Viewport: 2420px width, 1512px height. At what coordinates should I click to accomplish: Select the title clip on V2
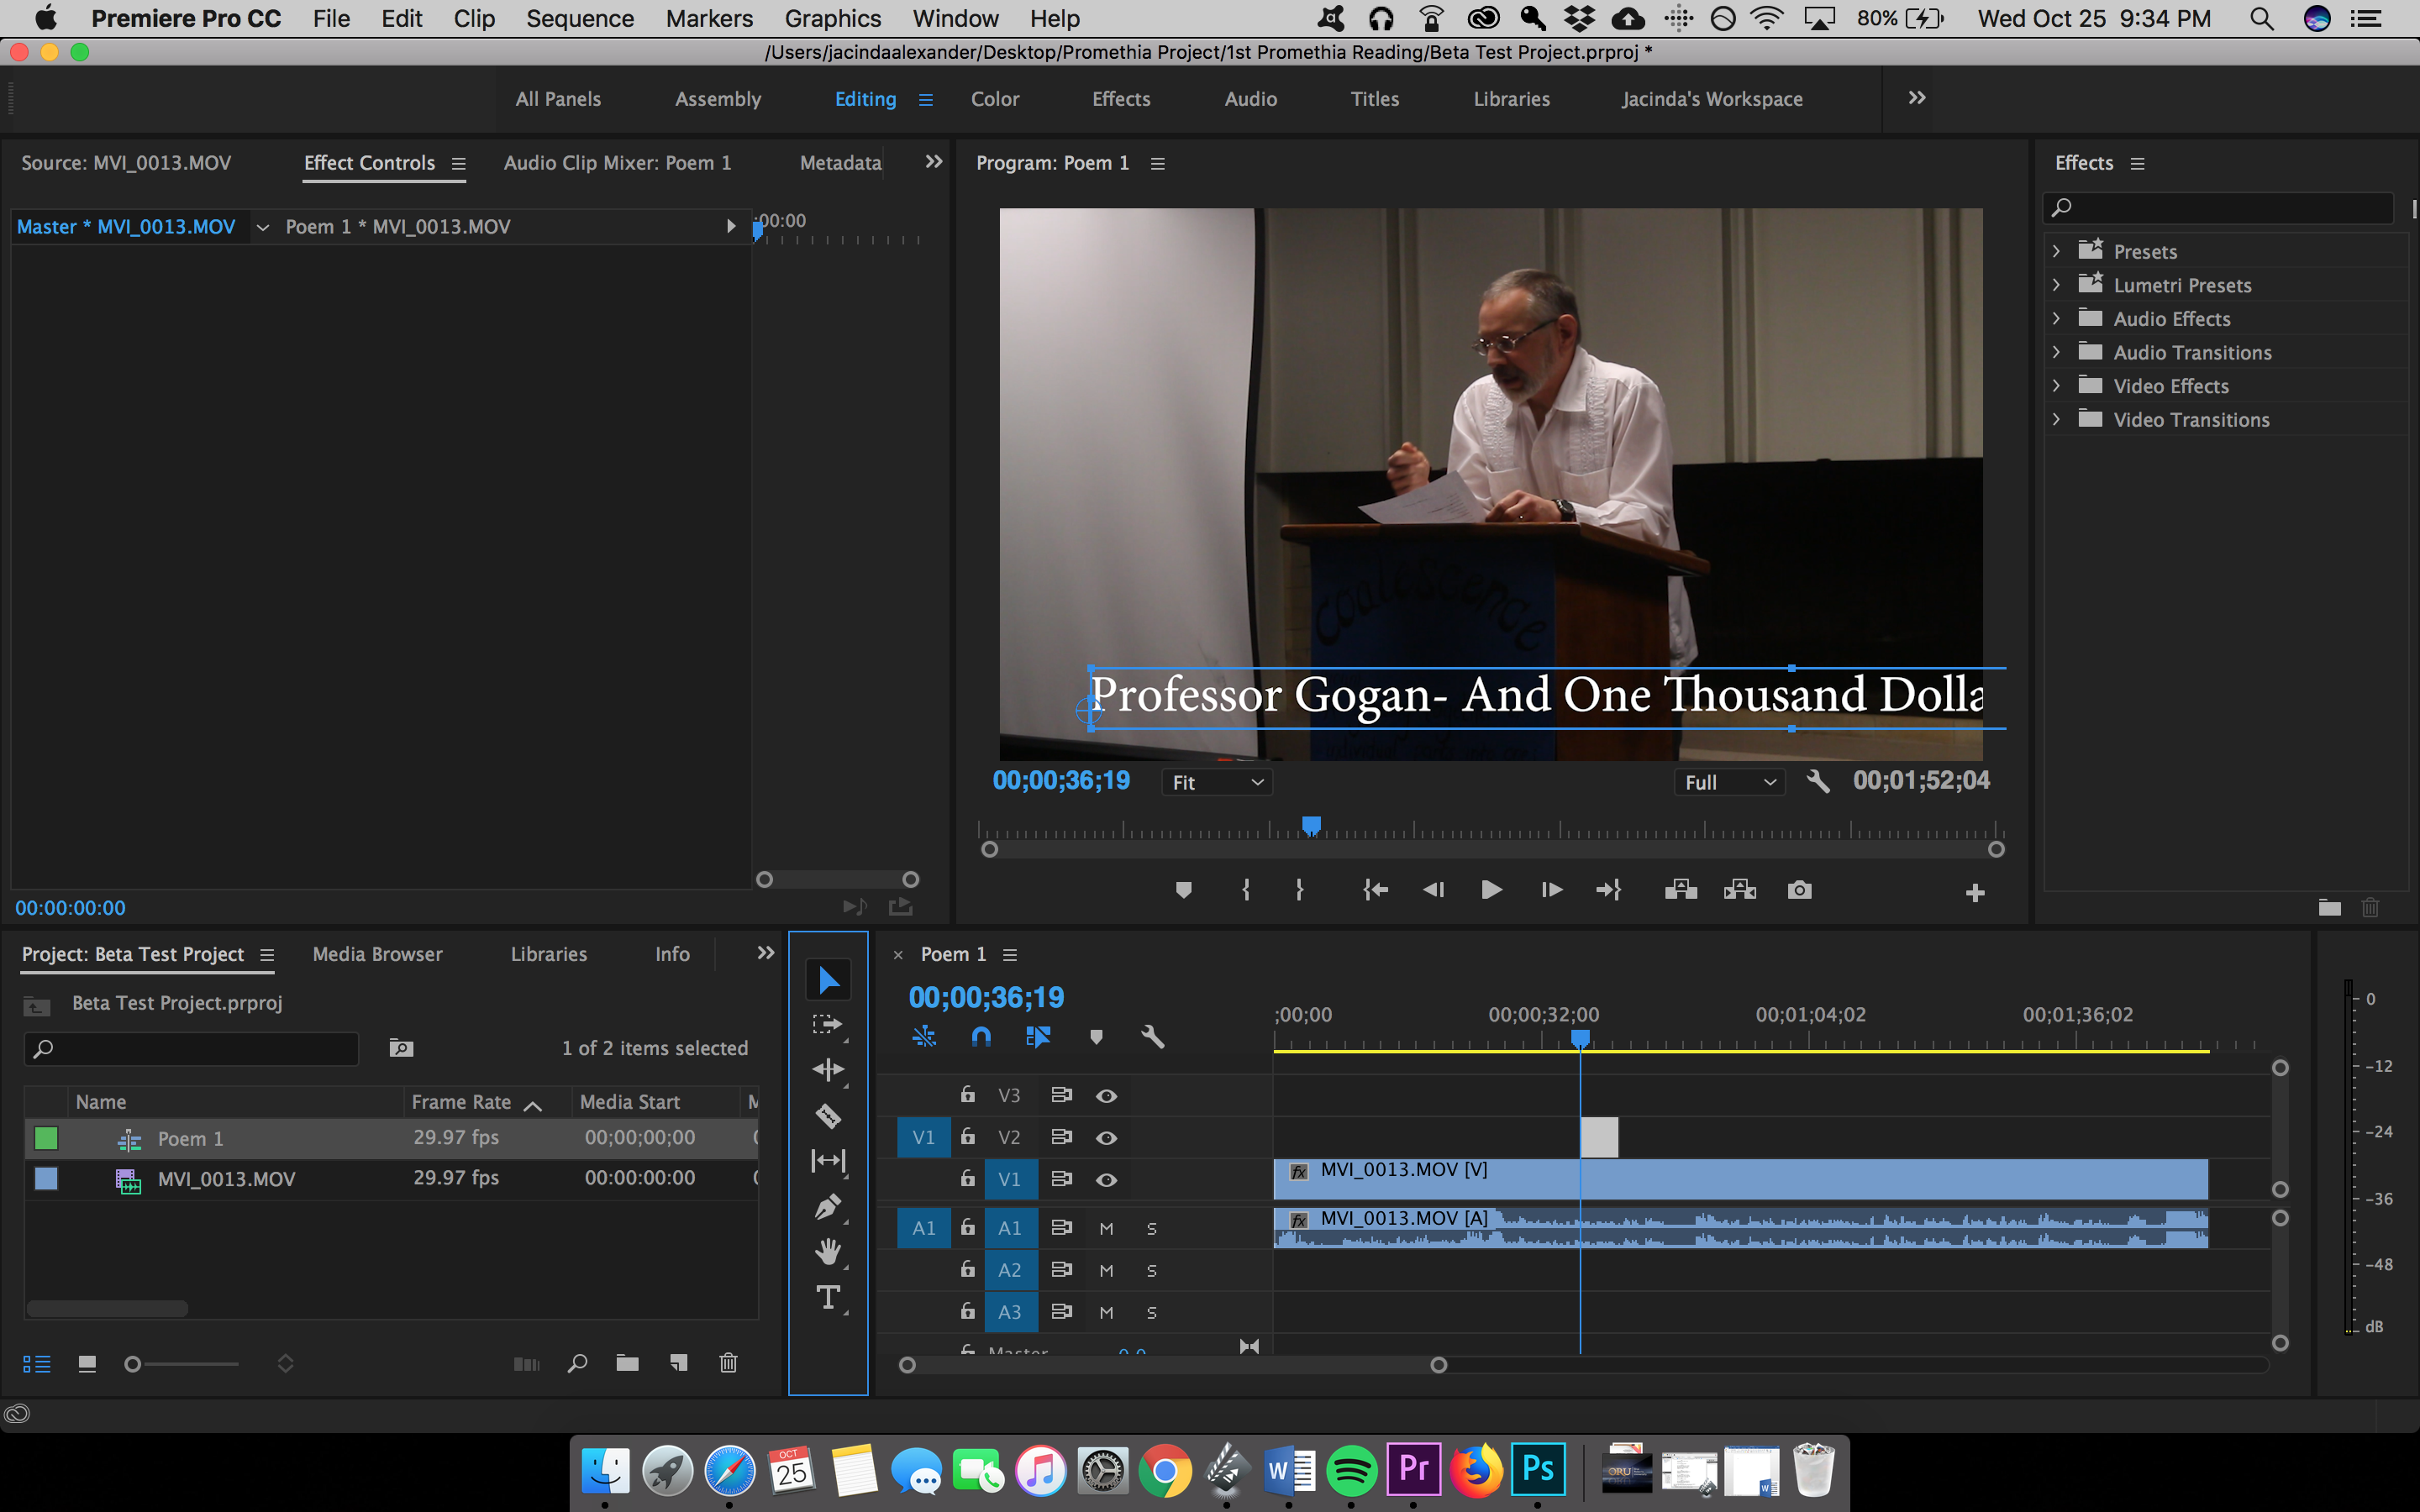pos(1599,1138)
